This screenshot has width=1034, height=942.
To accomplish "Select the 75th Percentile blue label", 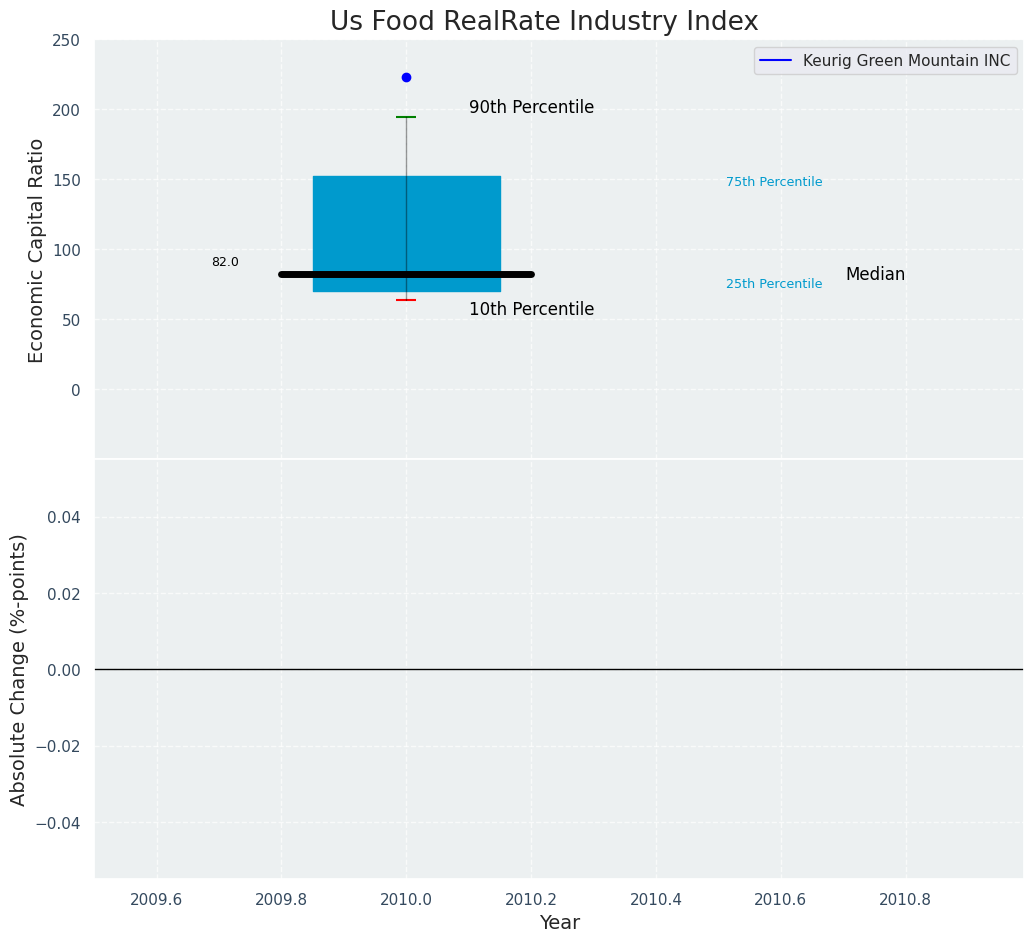I will click(774, 182).
